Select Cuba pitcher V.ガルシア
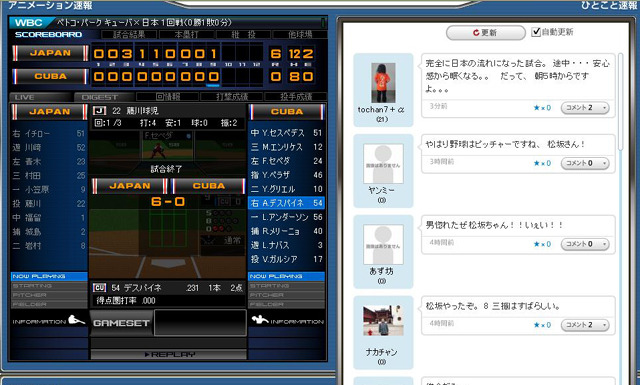 click(x=287, y=259)
